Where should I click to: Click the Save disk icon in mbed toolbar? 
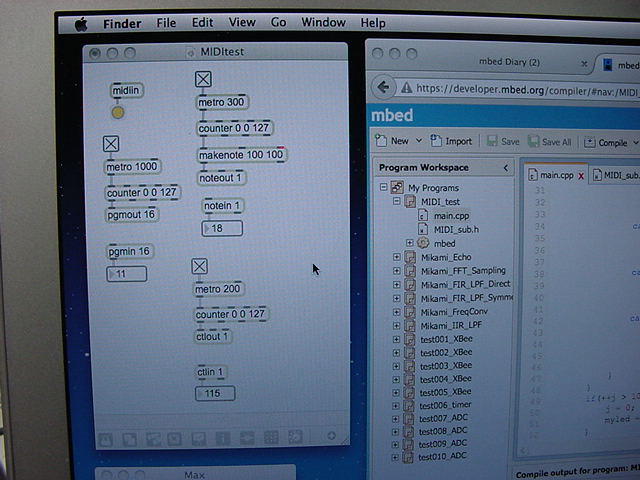point(492,141)
